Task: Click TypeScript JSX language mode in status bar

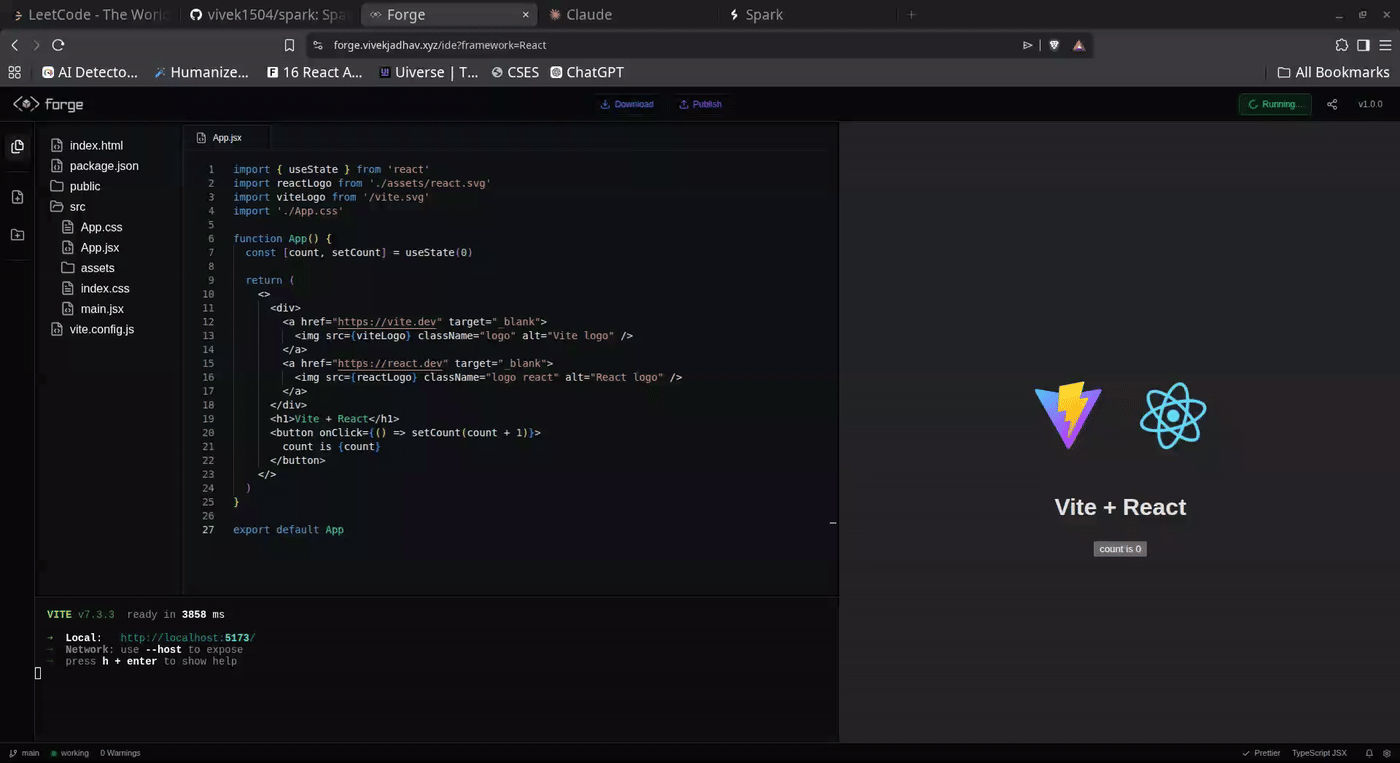Action: point(1319,753)
